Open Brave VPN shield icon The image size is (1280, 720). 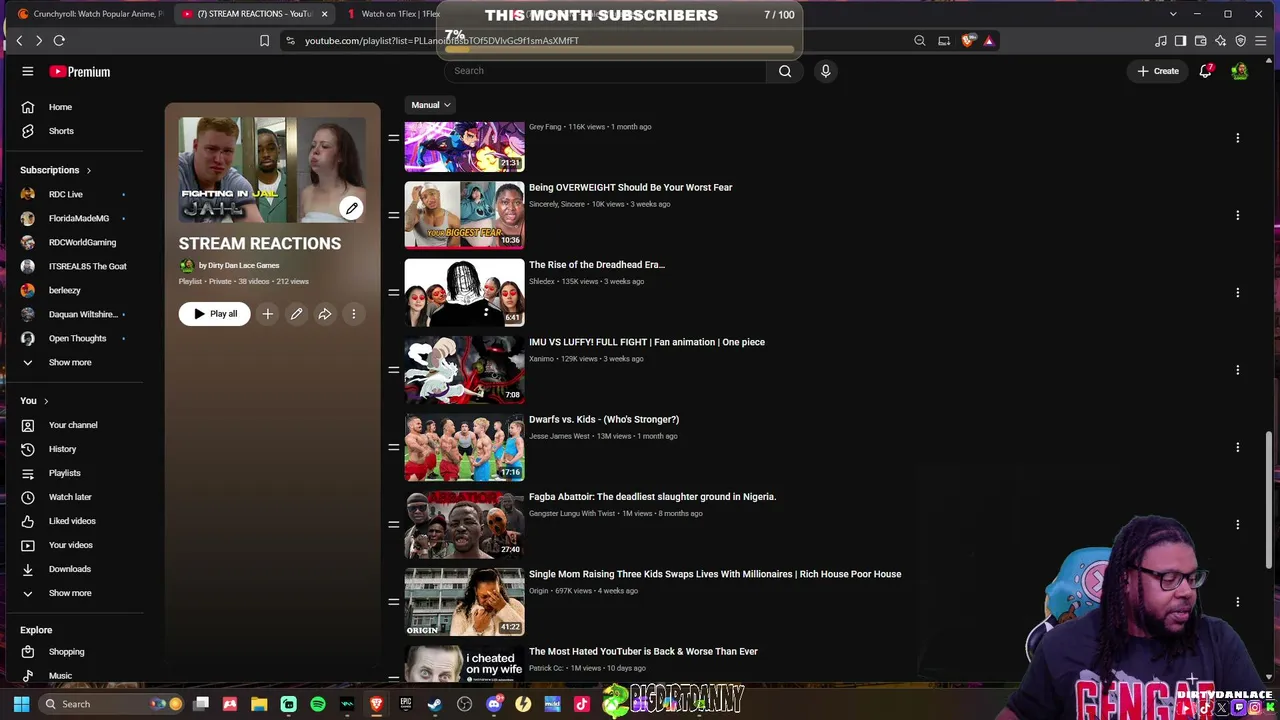[1241, 41]
